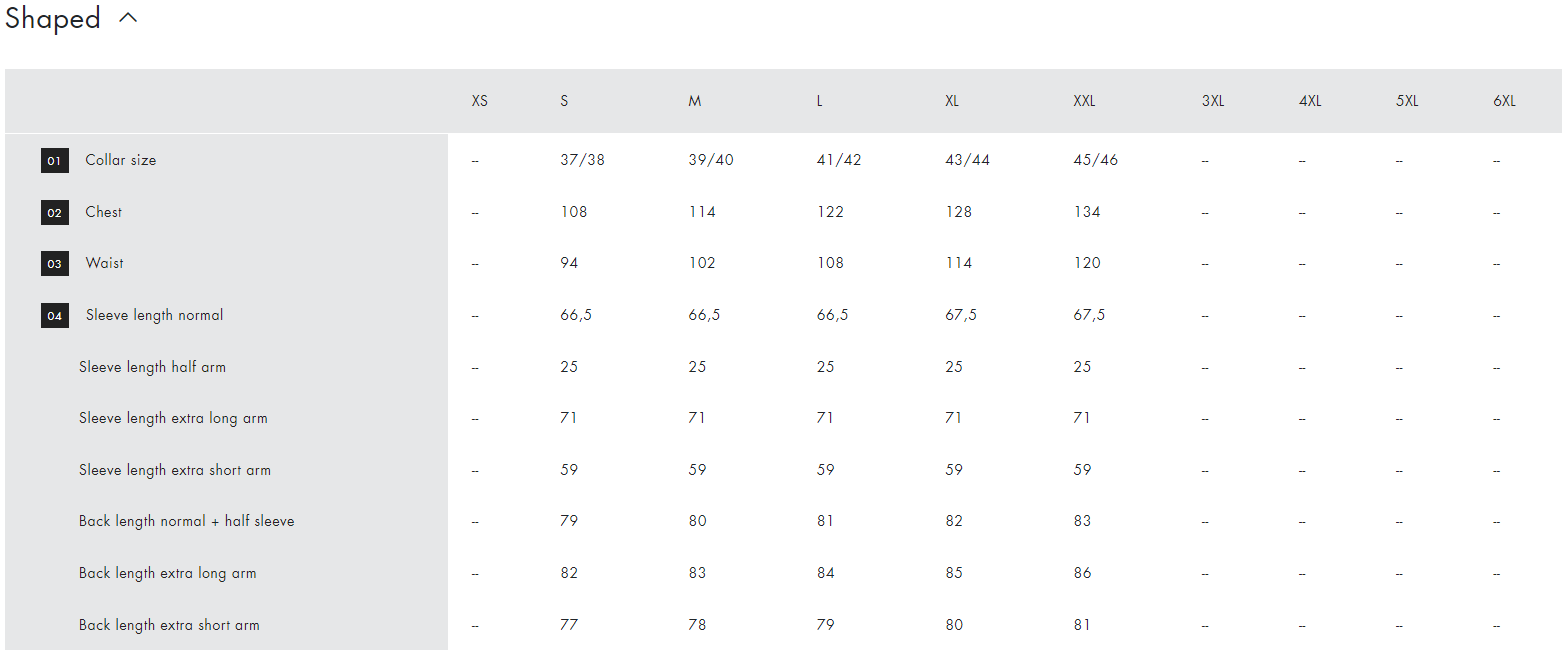The image size is (1562, 654).
Task: Click Sleeve length half arm label
Action: (x=152, y=367)
